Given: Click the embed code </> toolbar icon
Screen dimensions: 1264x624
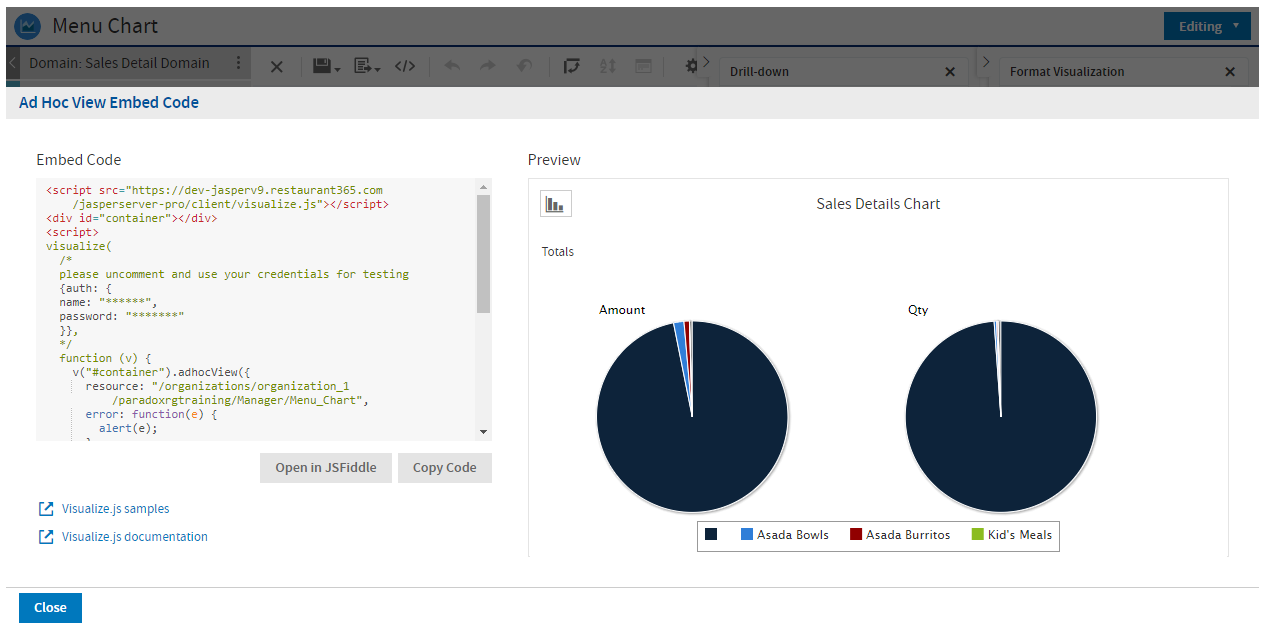Looking at the screenshot, I should coord(405,66).
